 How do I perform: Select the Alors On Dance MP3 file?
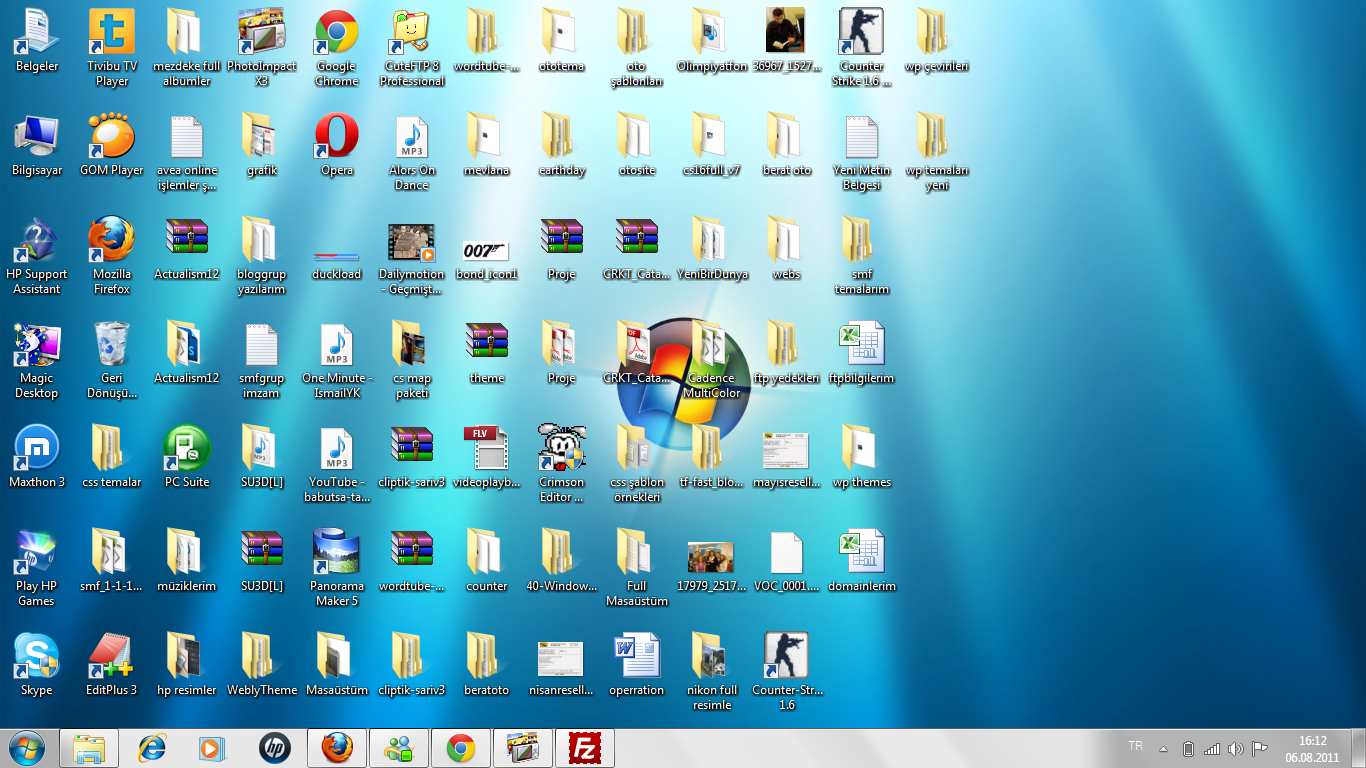coord(412,151)
